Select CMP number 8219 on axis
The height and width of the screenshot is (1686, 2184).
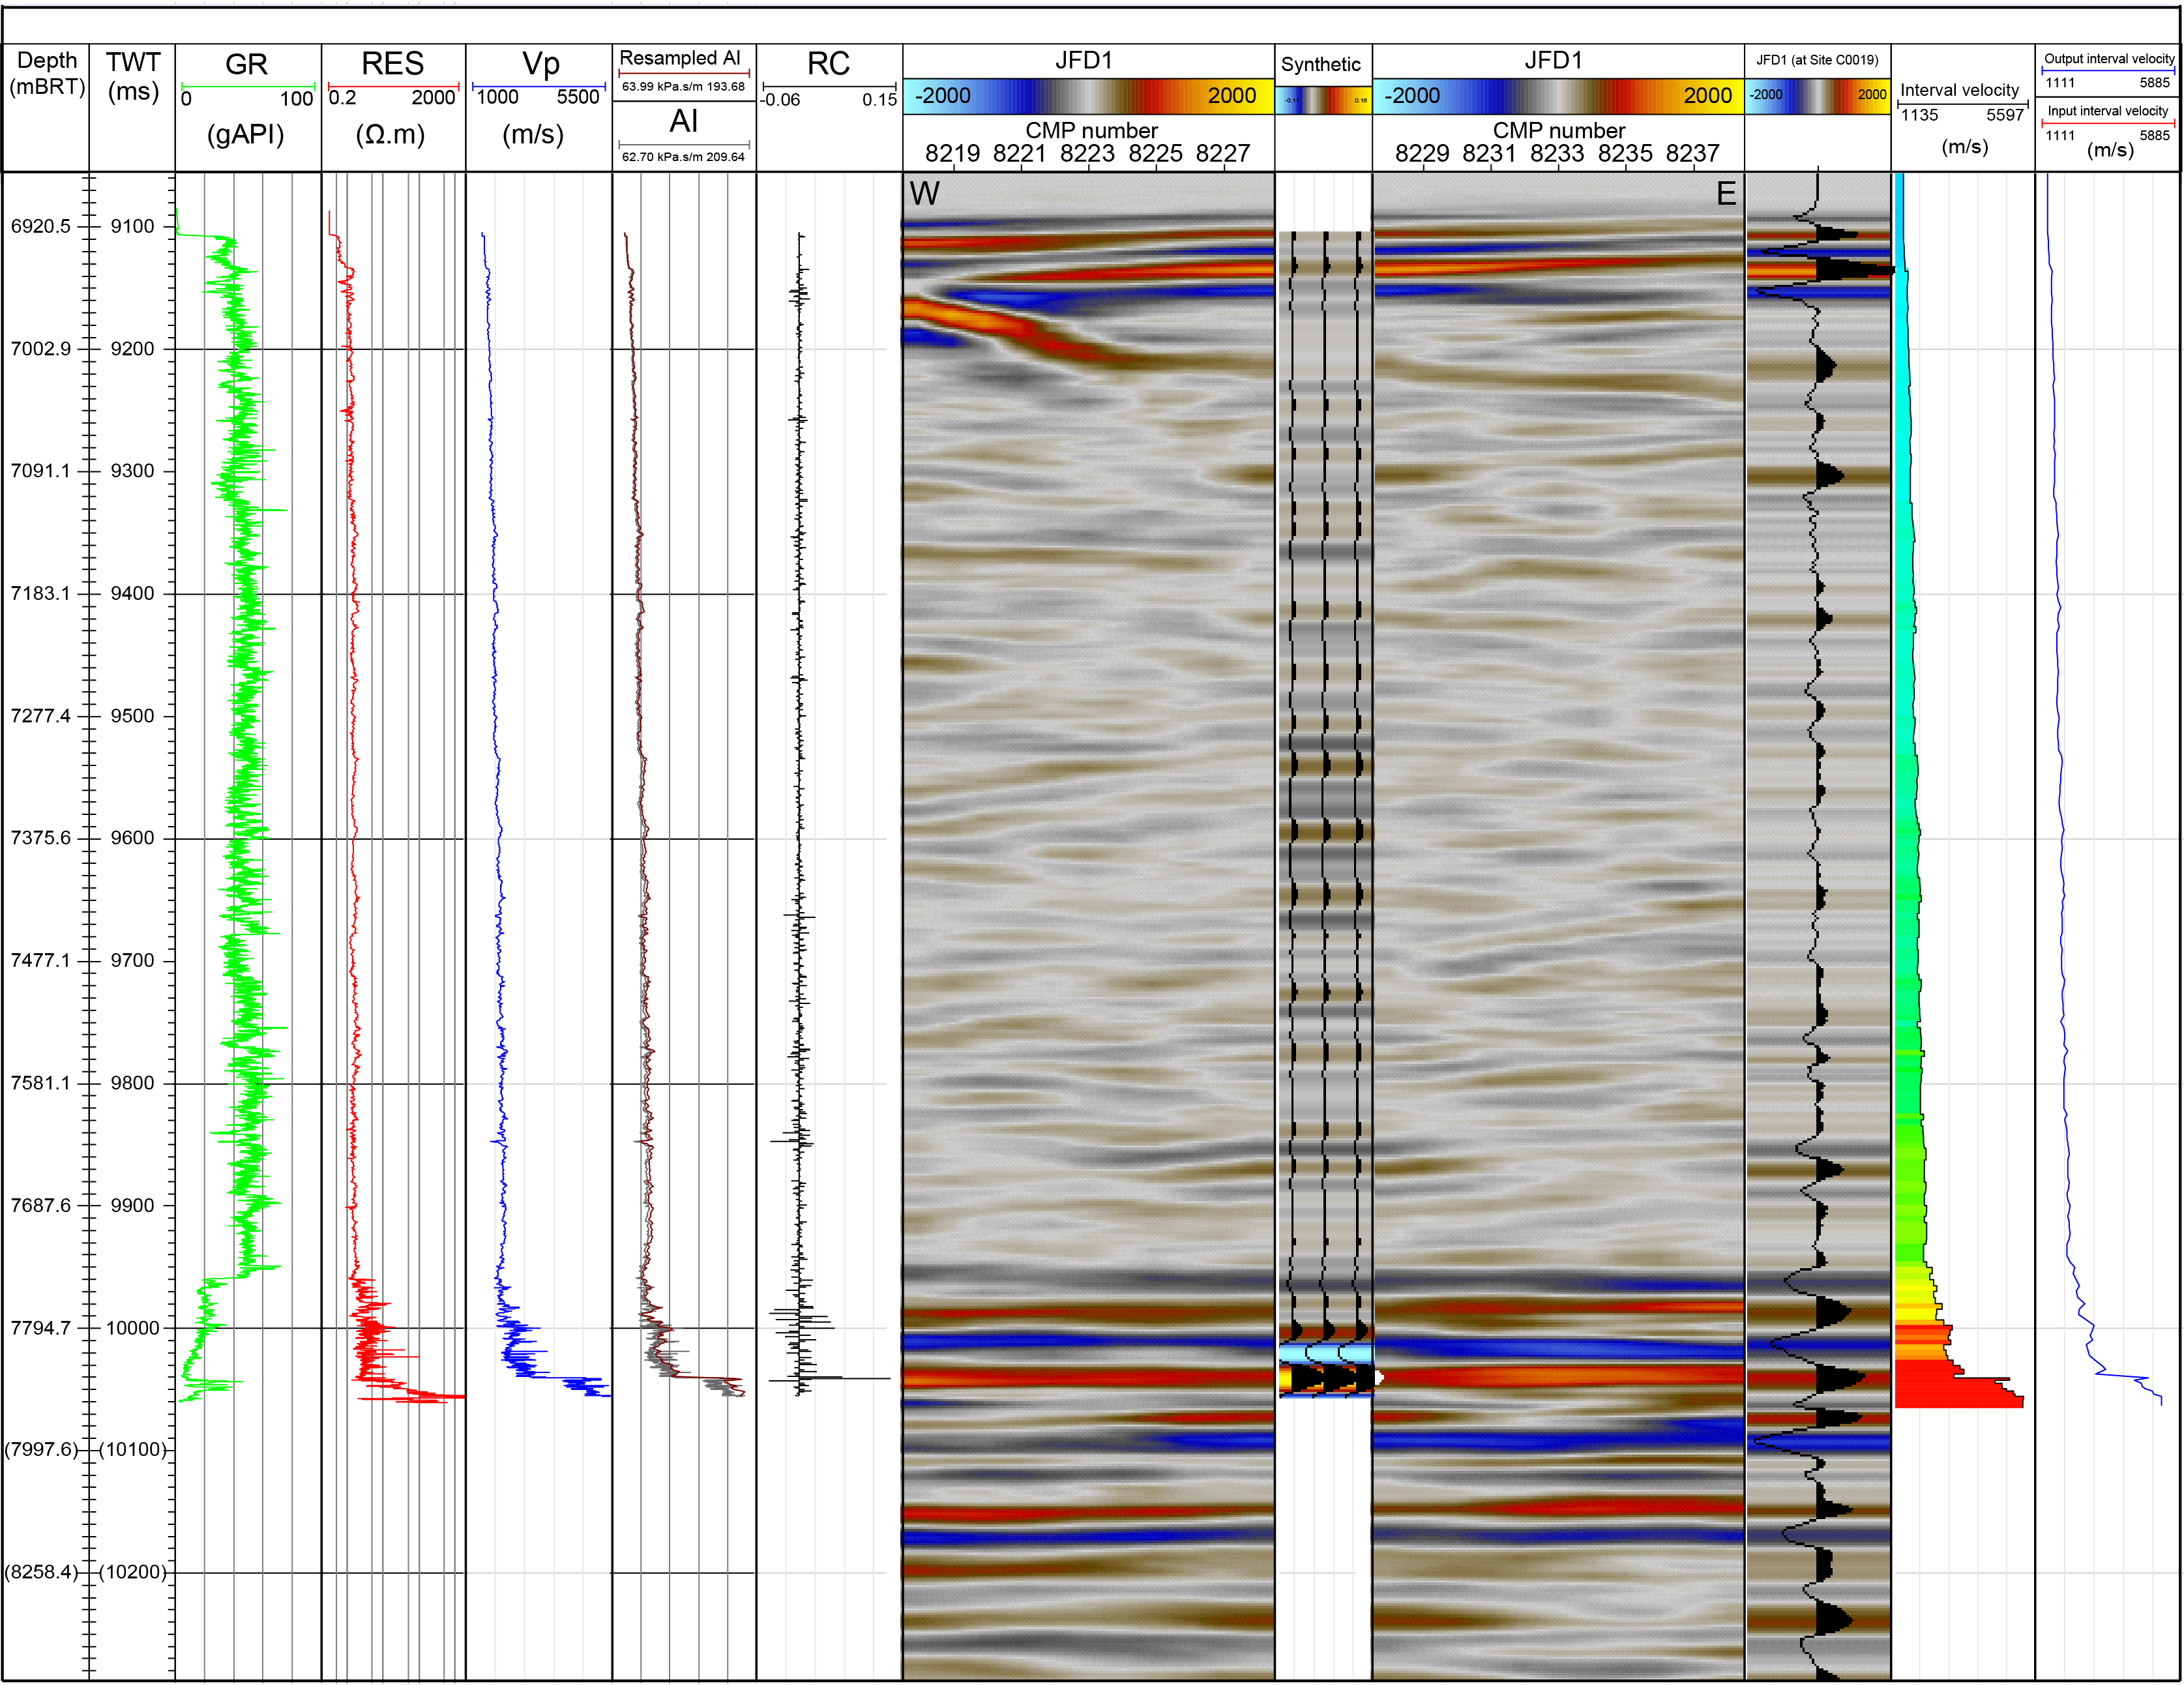click(x=952, y=153)
